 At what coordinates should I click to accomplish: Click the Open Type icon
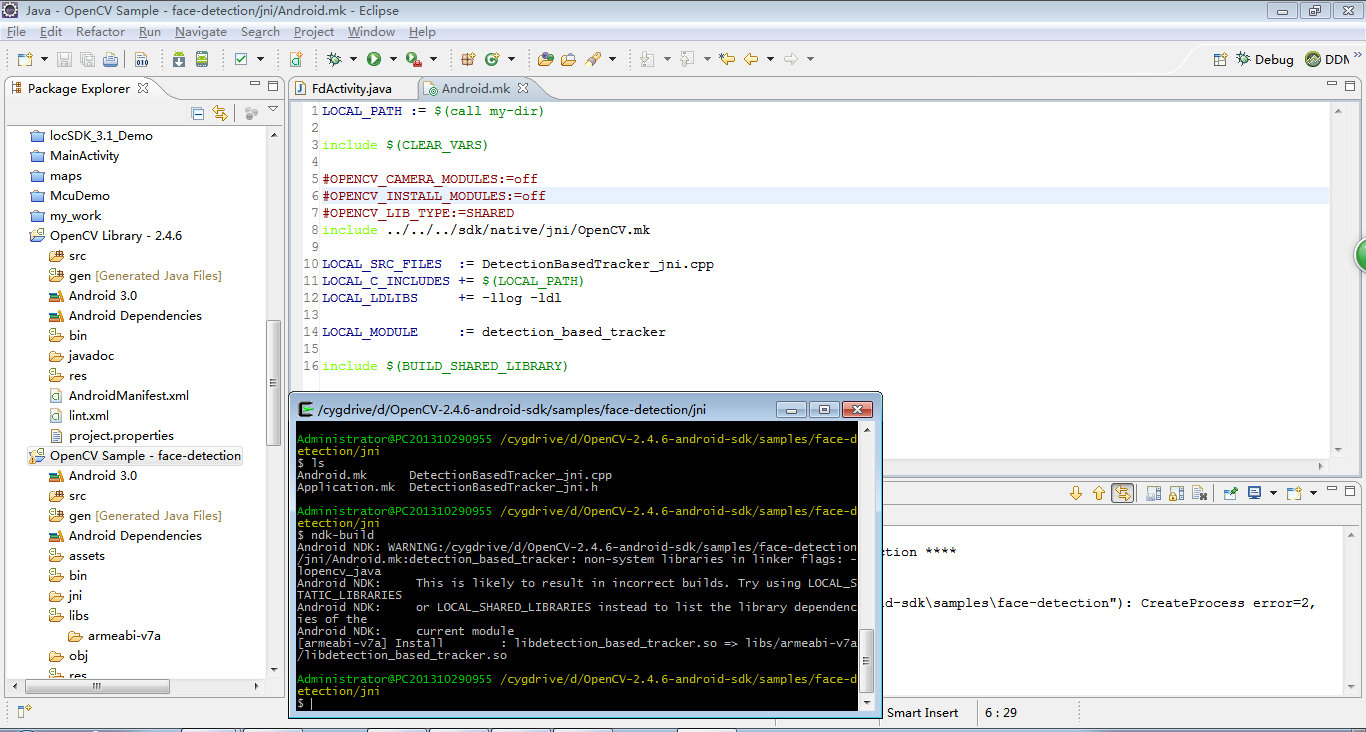point(546,59)
